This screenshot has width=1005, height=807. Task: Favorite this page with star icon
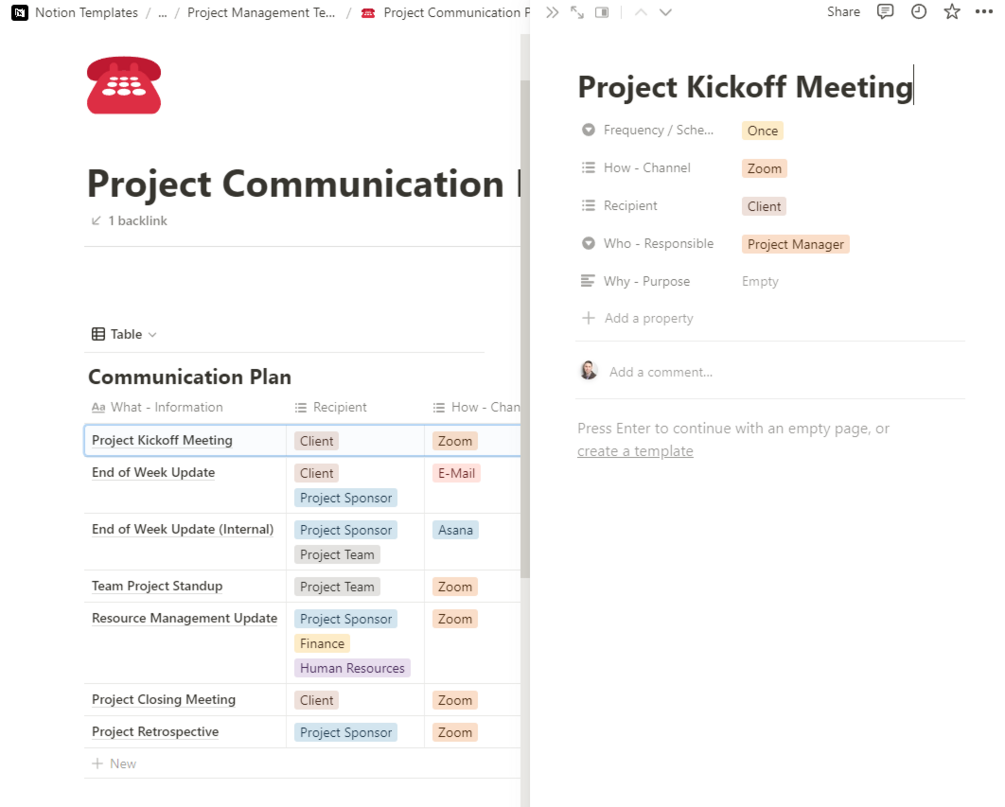click(951, 12)
